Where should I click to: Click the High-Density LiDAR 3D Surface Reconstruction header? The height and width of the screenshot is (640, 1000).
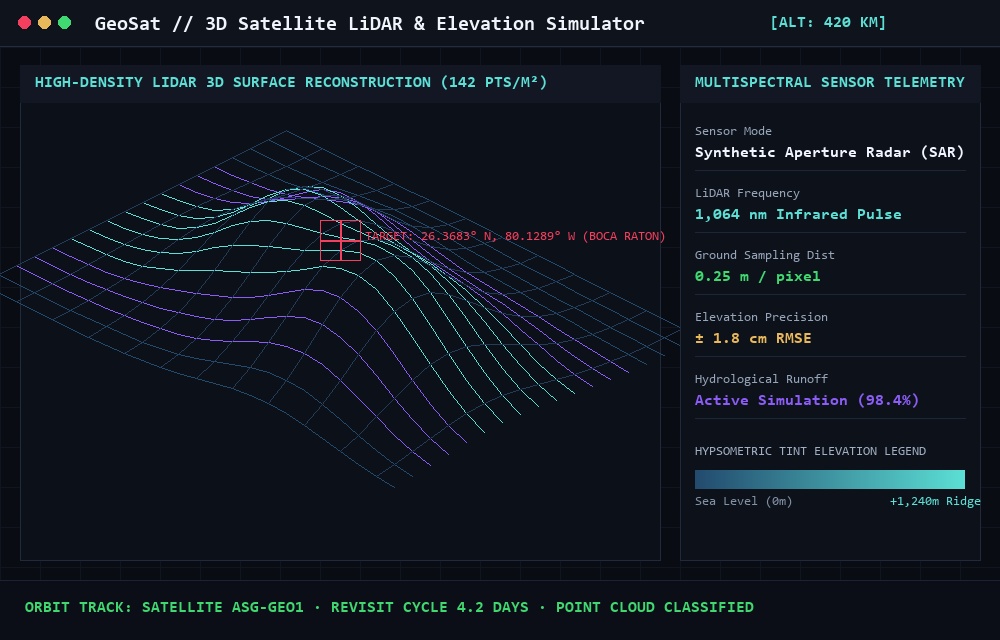click(291, 82)
